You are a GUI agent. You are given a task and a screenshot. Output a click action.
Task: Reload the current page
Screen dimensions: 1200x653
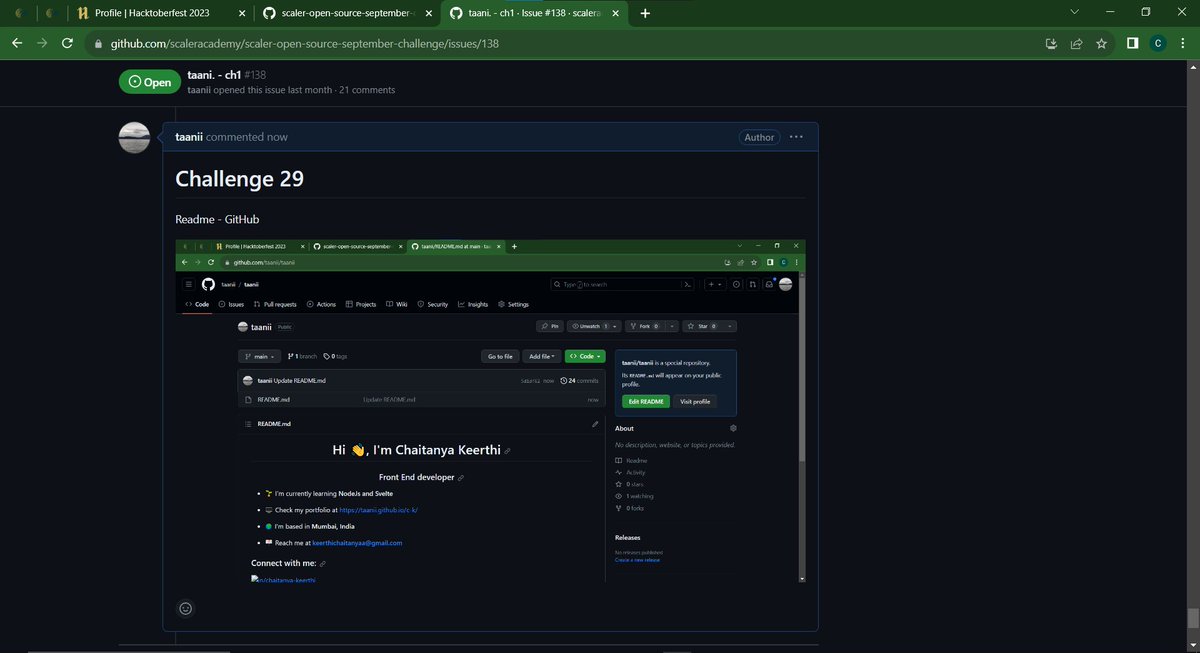[x=67, y=44]
